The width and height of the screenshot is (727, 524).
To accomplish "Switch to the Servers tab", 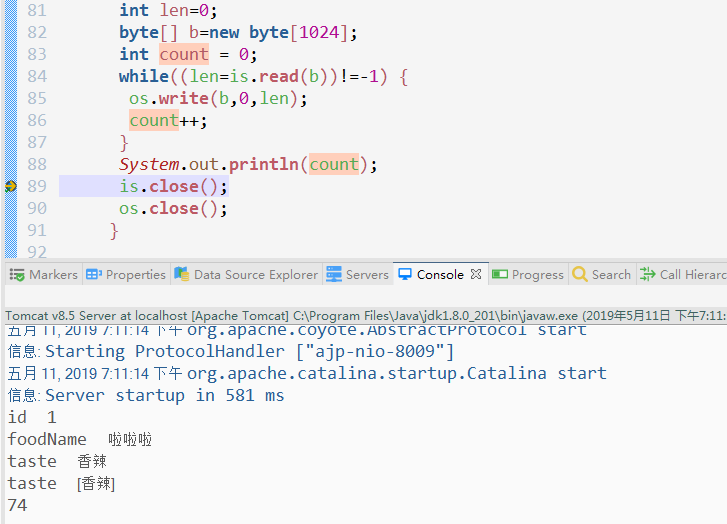I will point(357,275).
